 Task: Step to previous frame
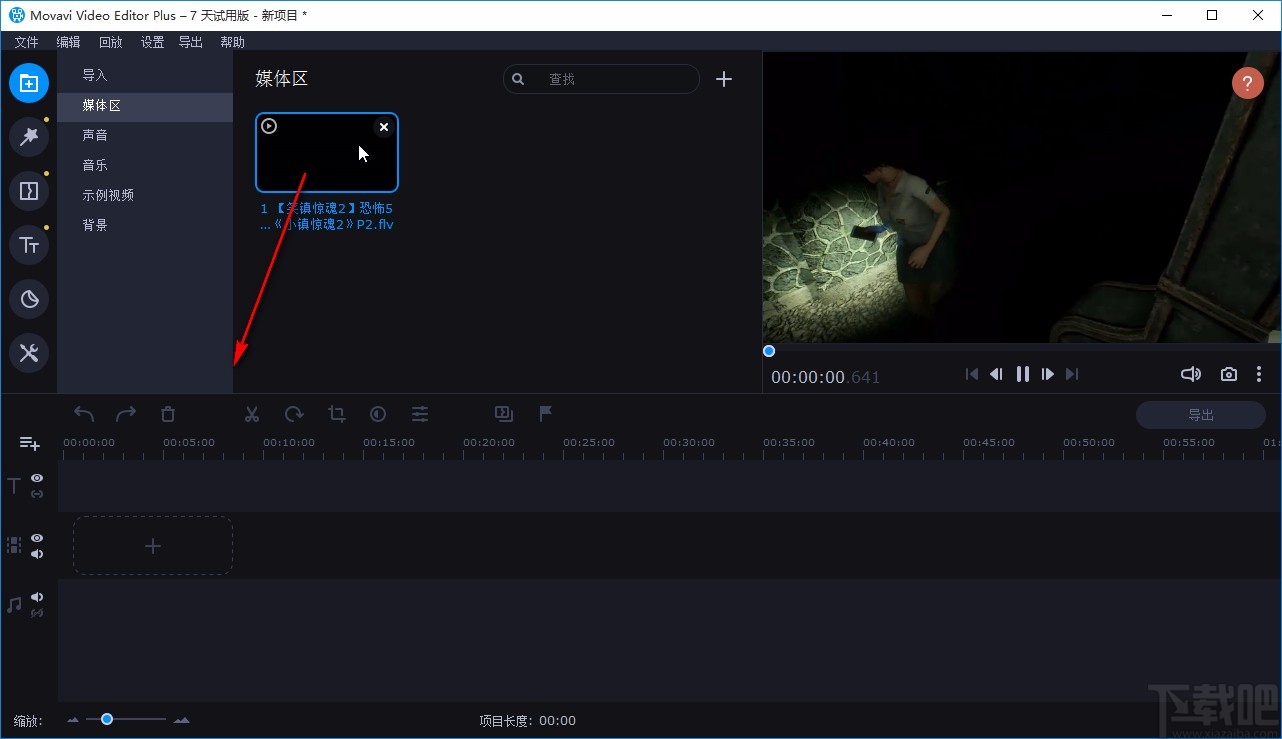click(996, 374)
